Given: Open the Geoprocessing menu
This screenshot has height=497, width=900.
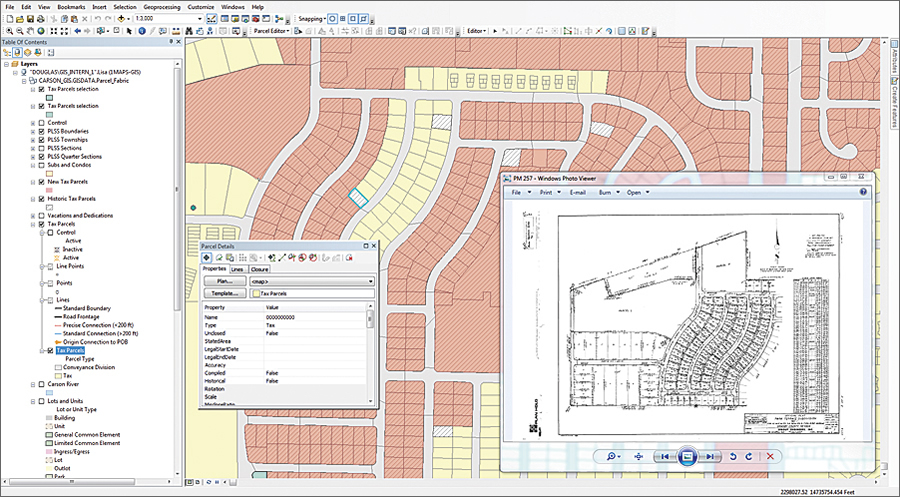Looking at the screenshot, I should [x=161, y=6].
